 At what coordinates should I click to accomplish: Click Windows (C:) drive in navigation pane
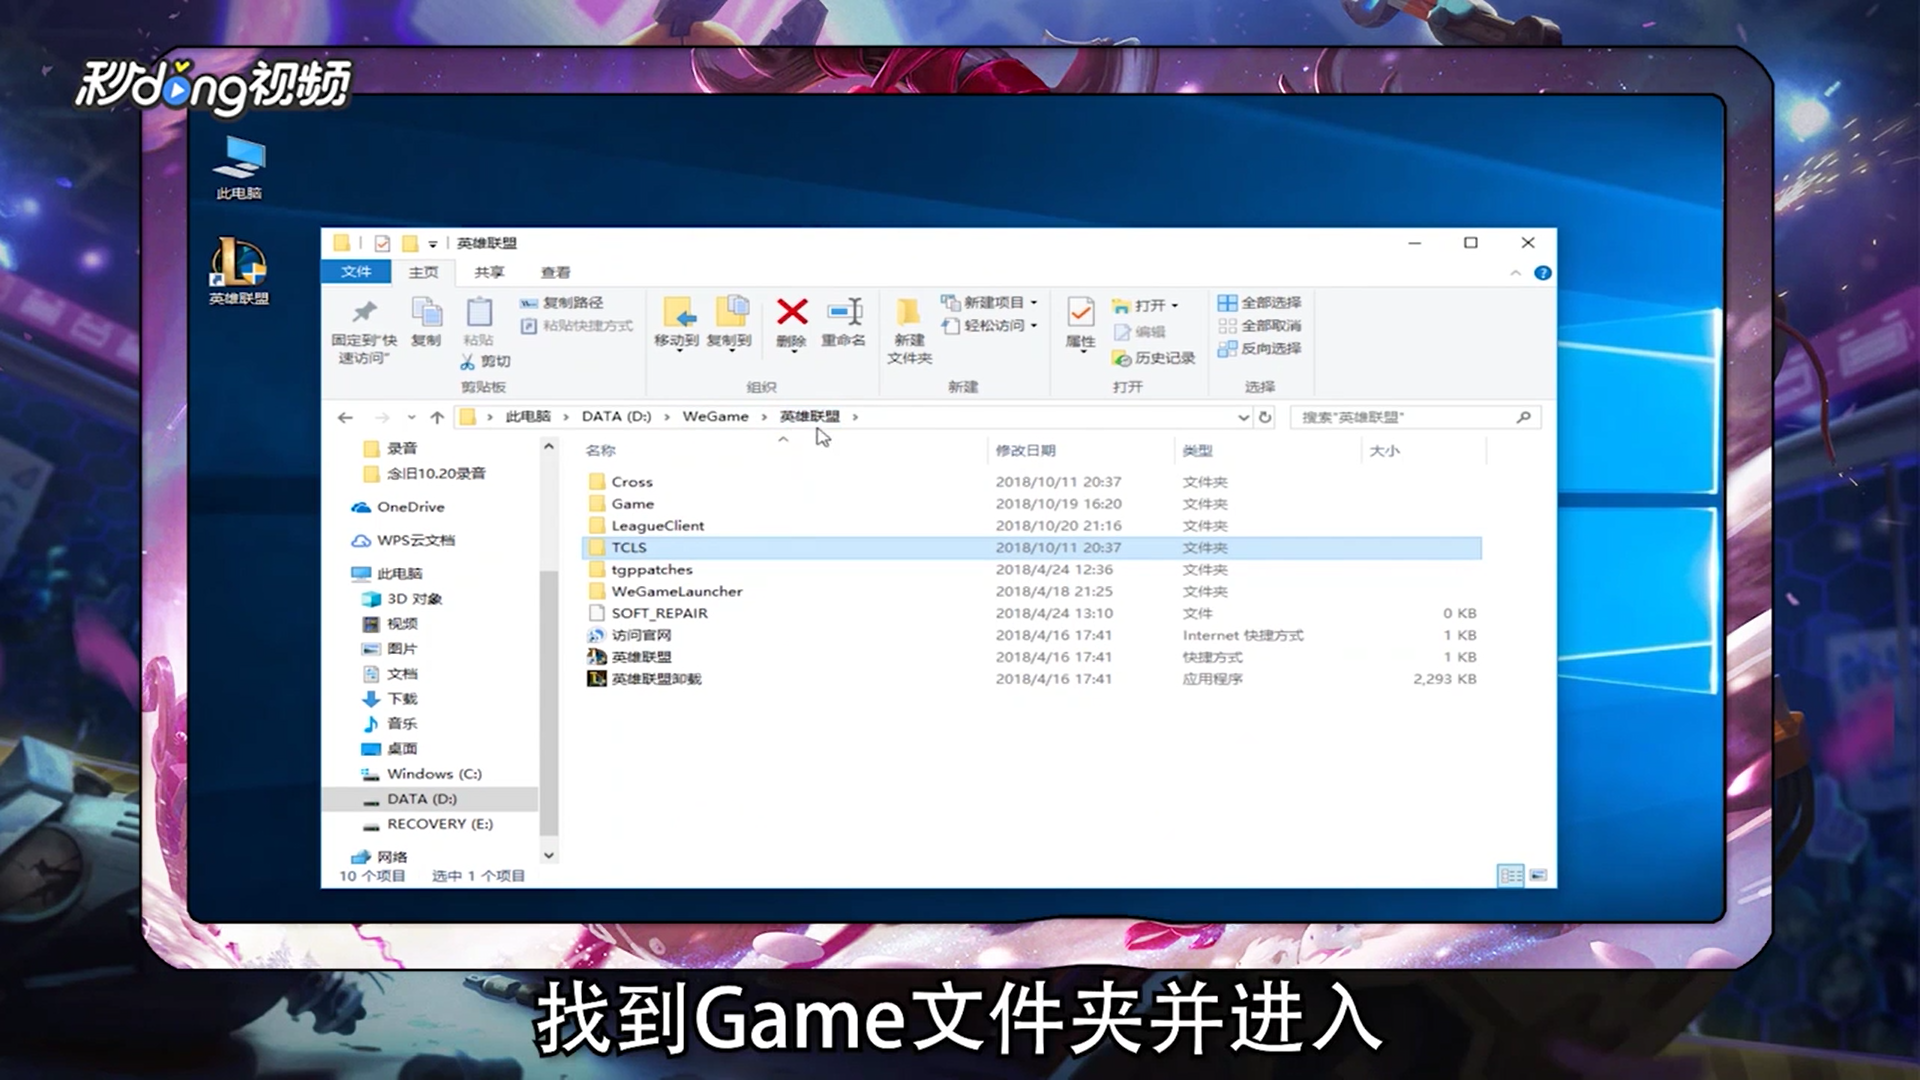pos(422,774)
